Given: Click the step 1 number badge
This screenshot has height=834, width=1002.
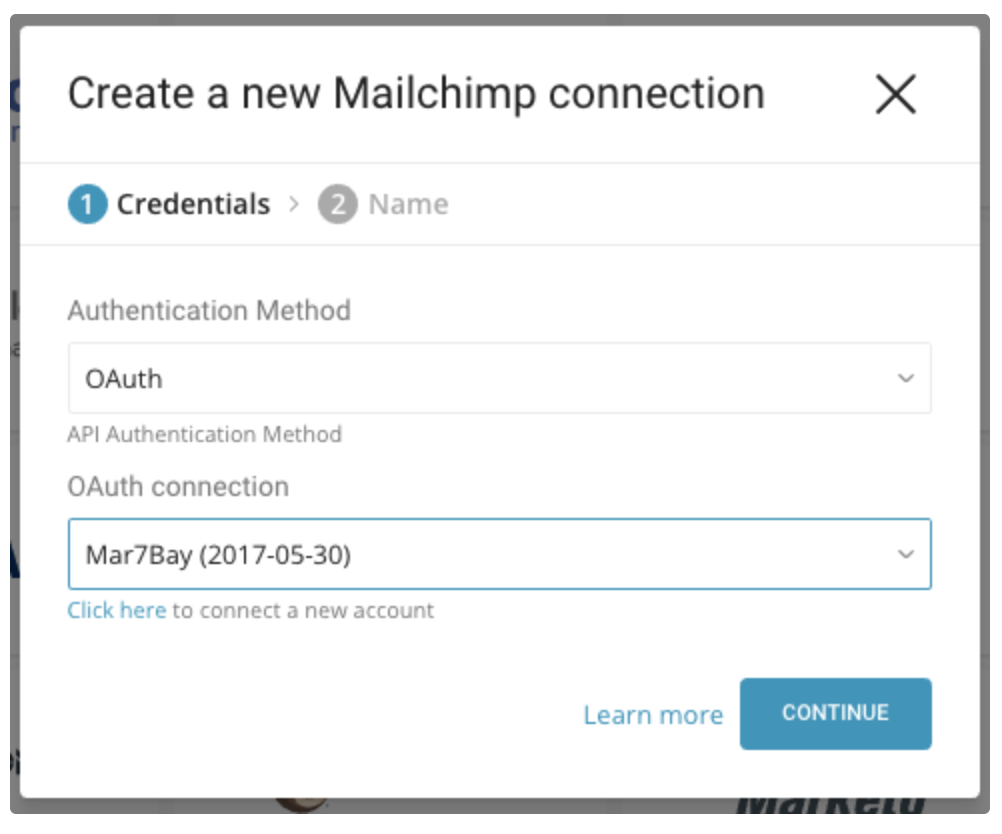Looking at the screenshot, I should tap(87, 205).
